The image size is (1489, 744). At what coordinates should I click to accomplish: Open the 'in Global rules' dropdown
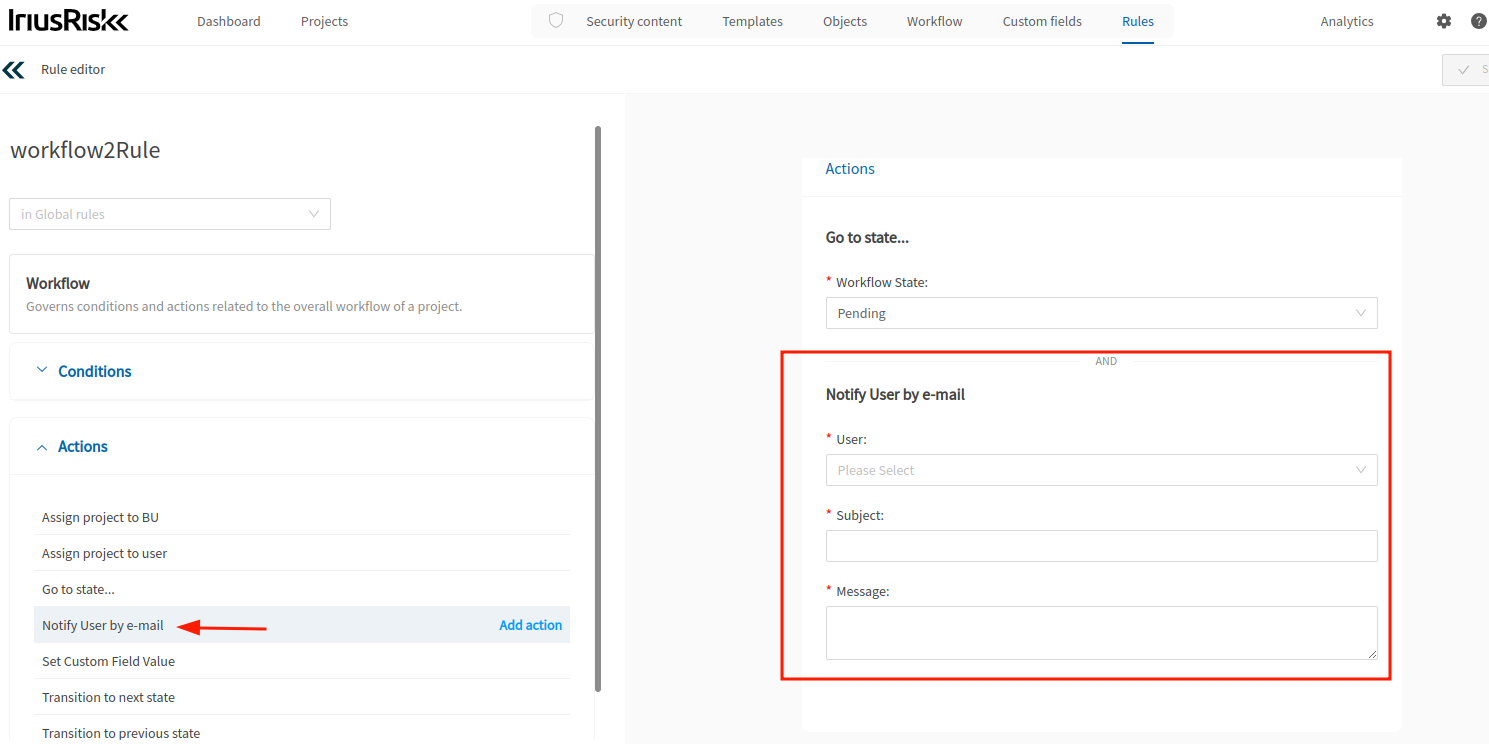170,214
